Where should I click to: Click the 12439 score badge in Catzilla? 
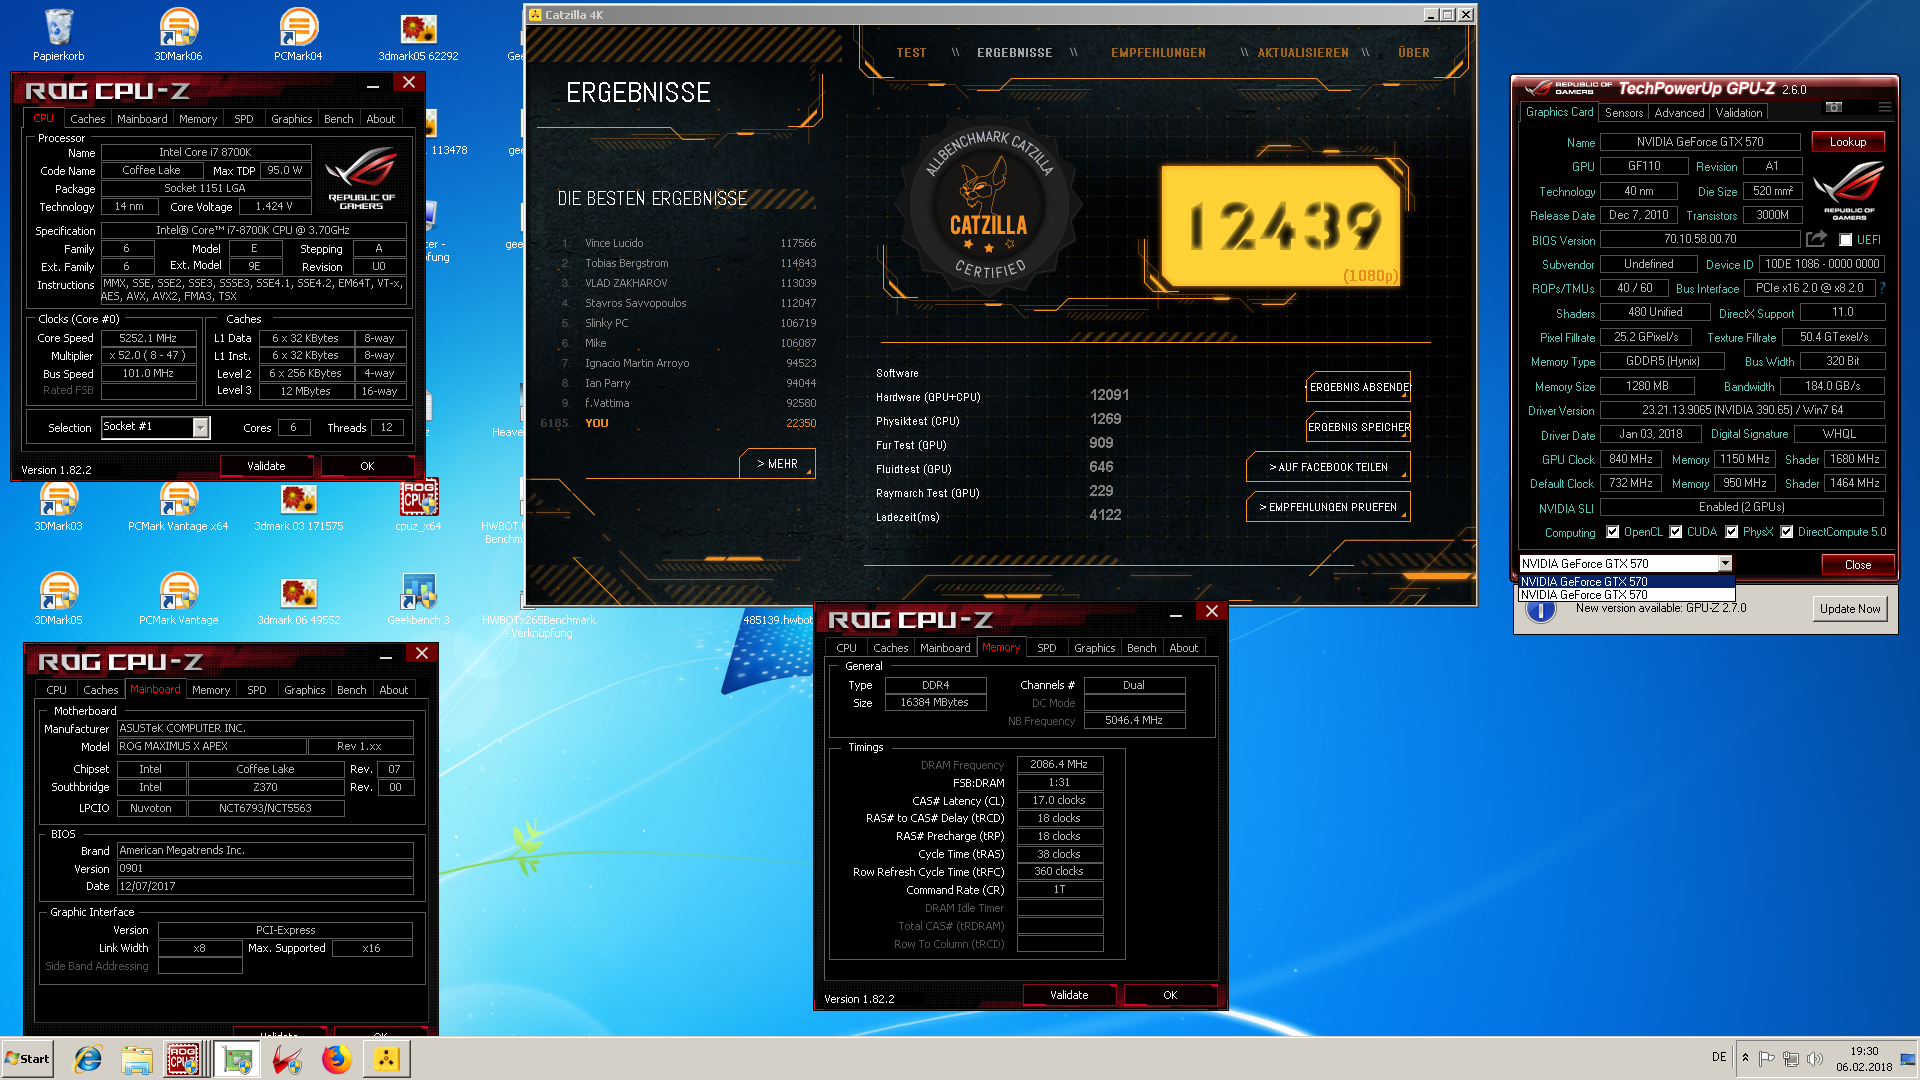(1282, 225)
